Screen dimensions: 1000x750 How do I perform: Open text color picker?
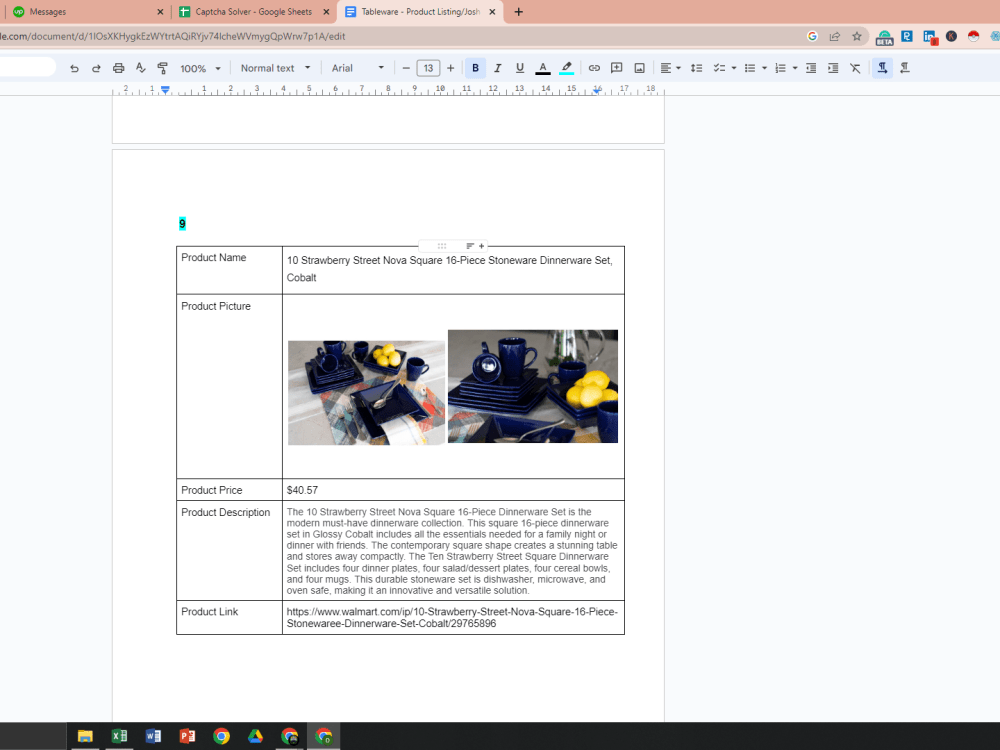pyautogui.click(x=543, y=68)
